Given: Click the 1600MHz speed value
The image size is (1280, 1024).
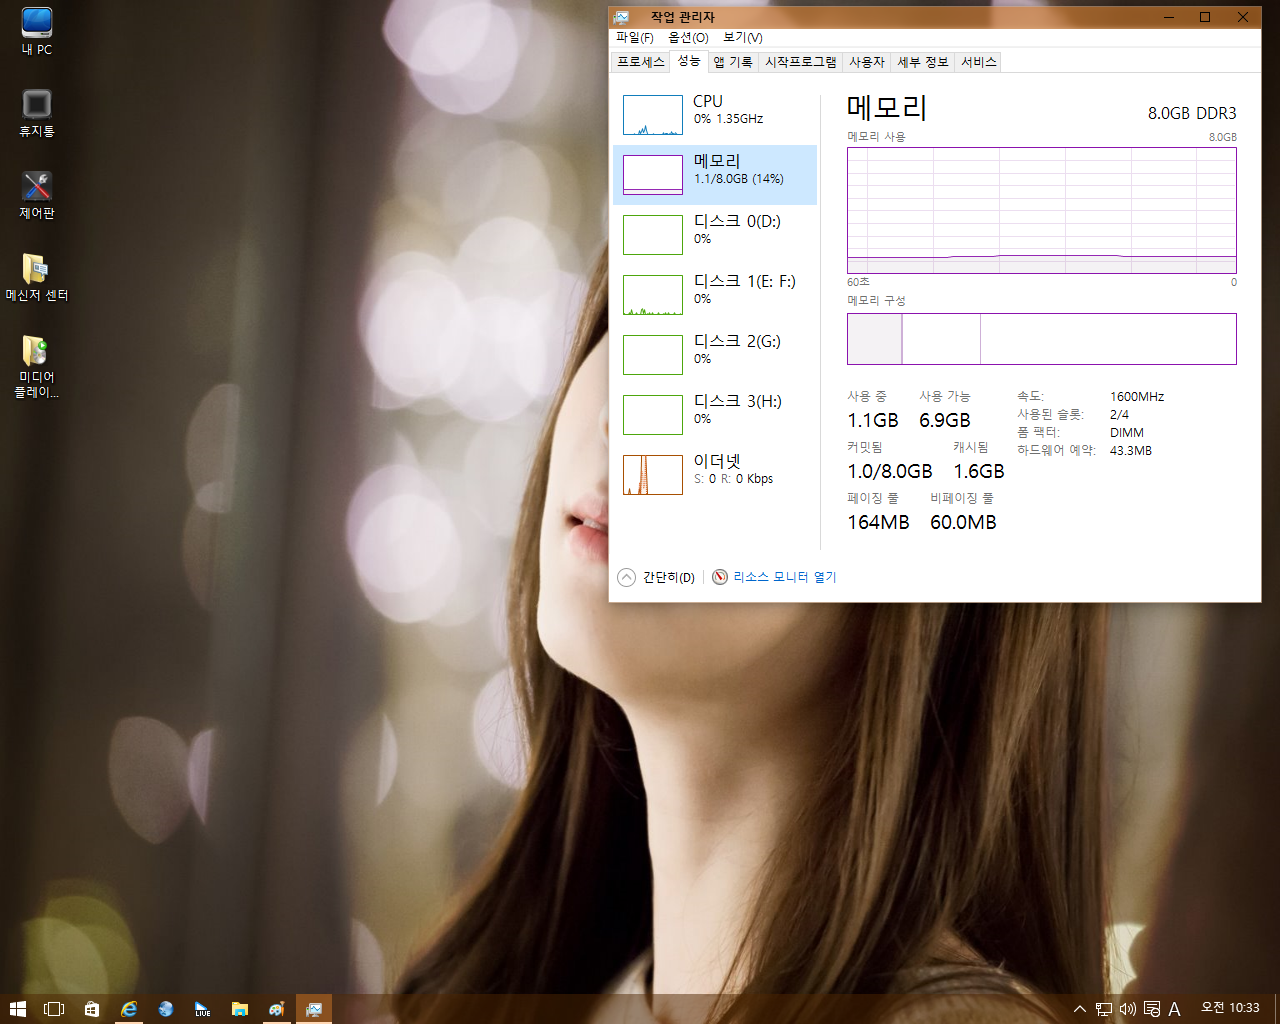Looking at the screenshot, I should pyautogui.click(x=1137, y=397).
